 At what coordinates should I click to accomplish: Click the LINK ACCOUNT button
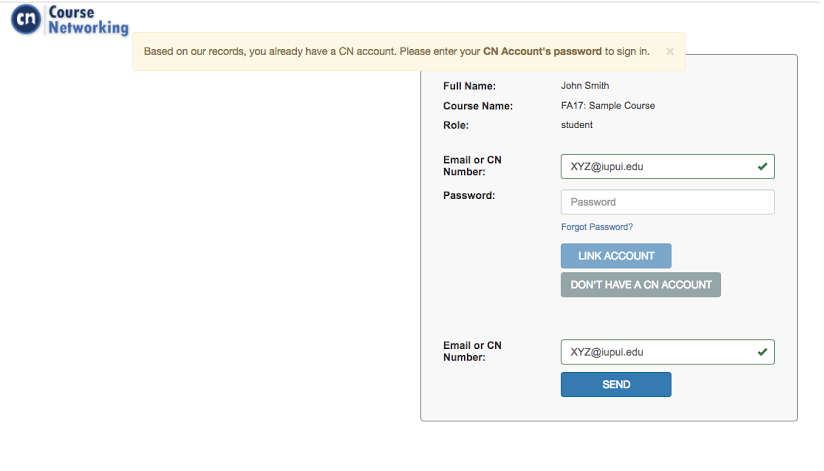click(x=616, y=256)
